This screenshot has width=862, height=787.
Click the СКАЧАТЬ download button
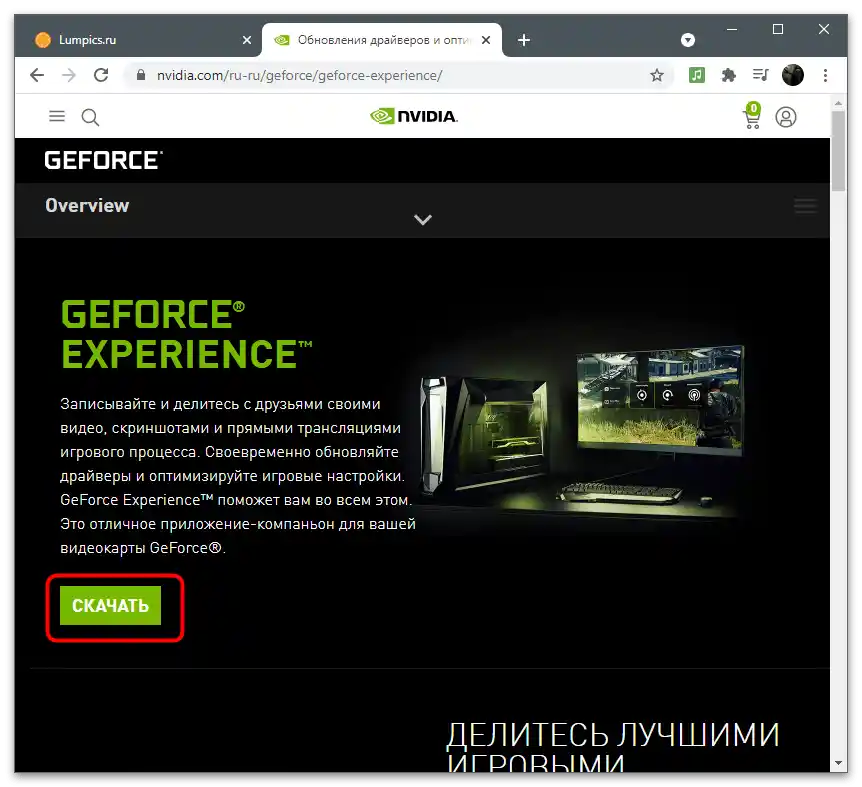pyautogui.click(x=110, y=605)
